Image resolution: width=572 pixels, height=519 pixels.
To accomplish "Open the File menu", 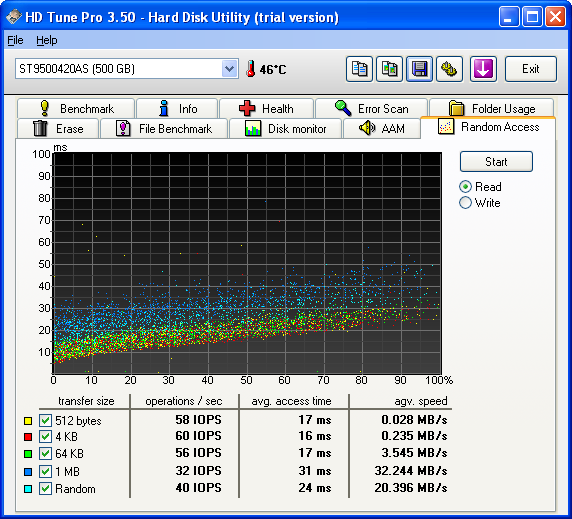I will tap(15, 40).
